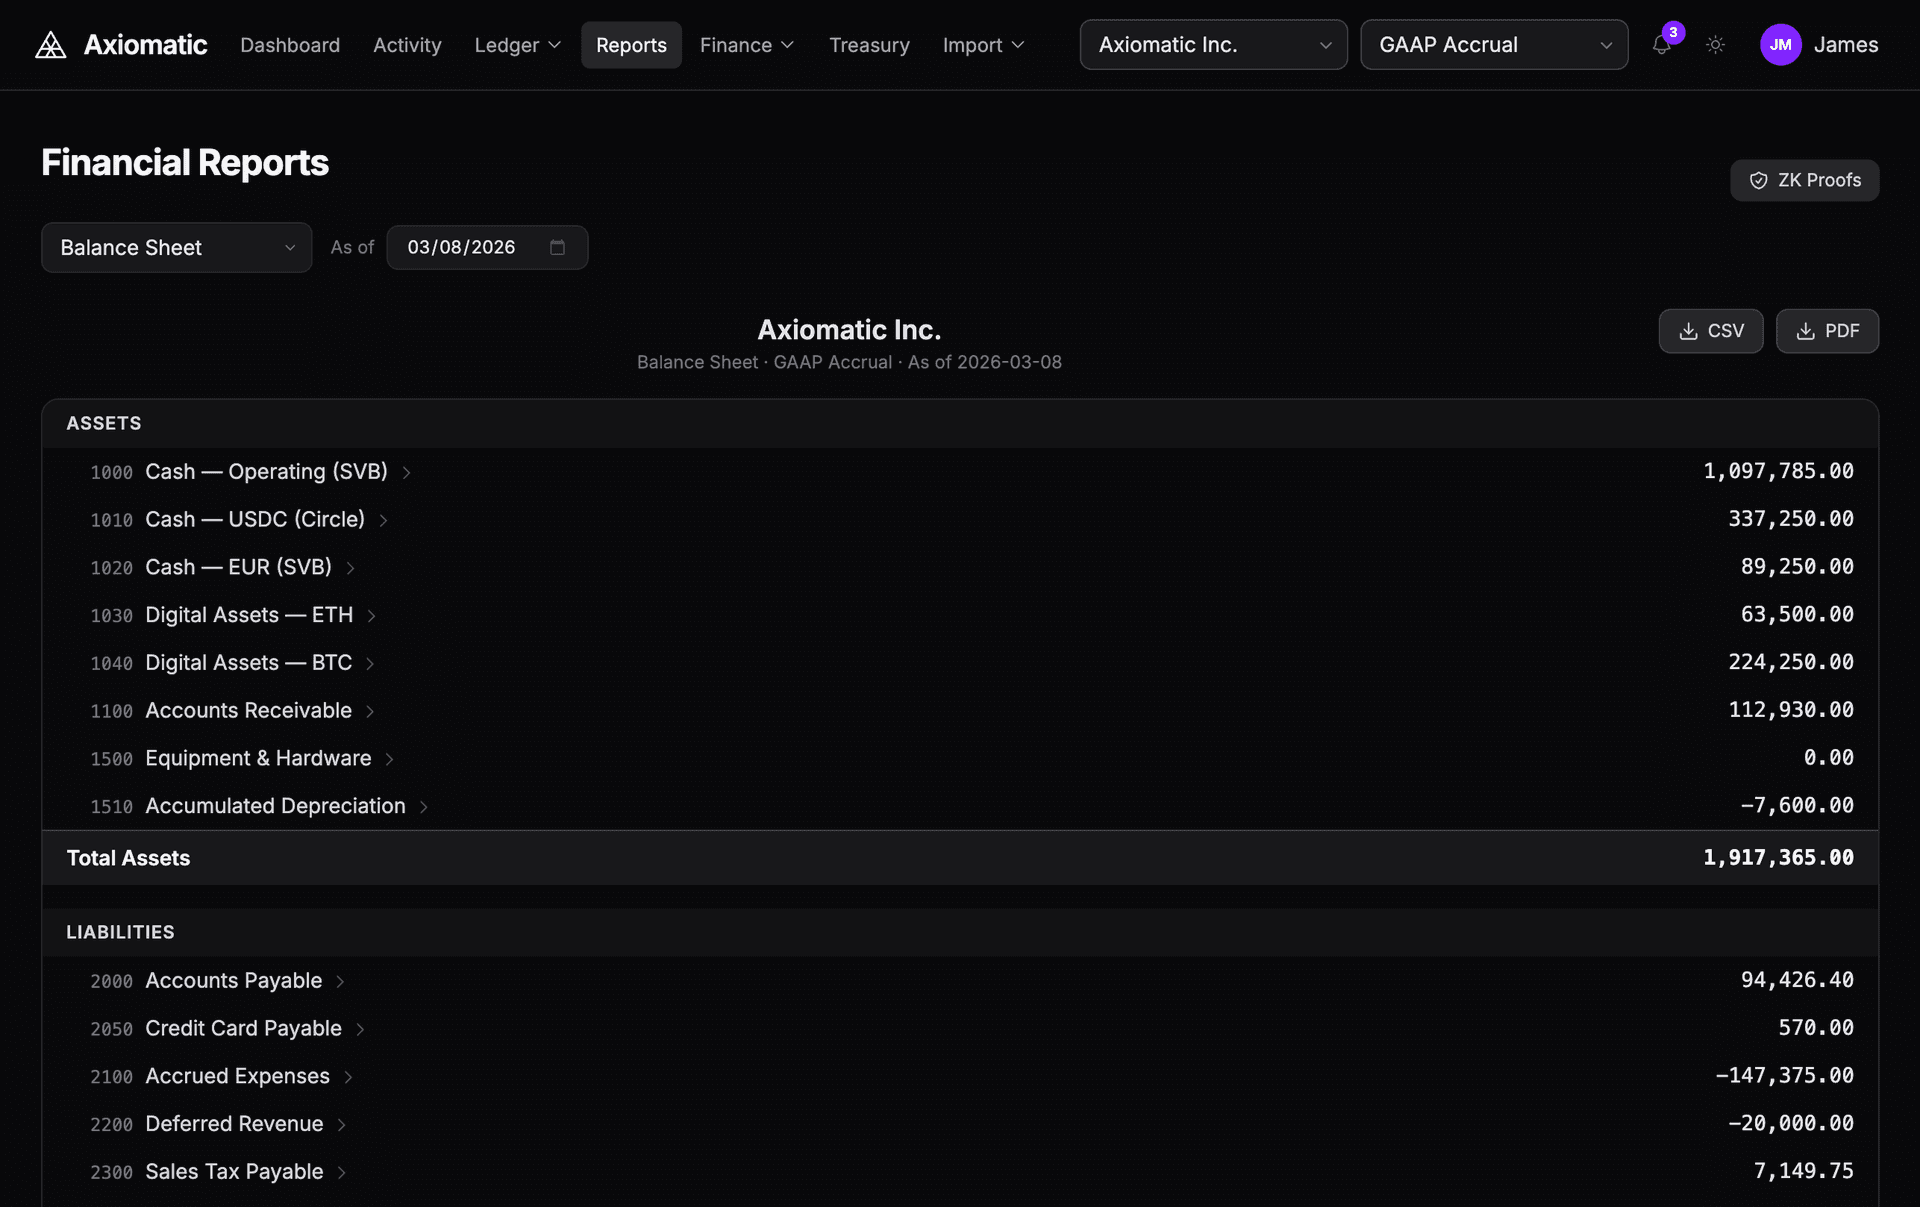Navigate to the Dashboard

pos(289,45)
